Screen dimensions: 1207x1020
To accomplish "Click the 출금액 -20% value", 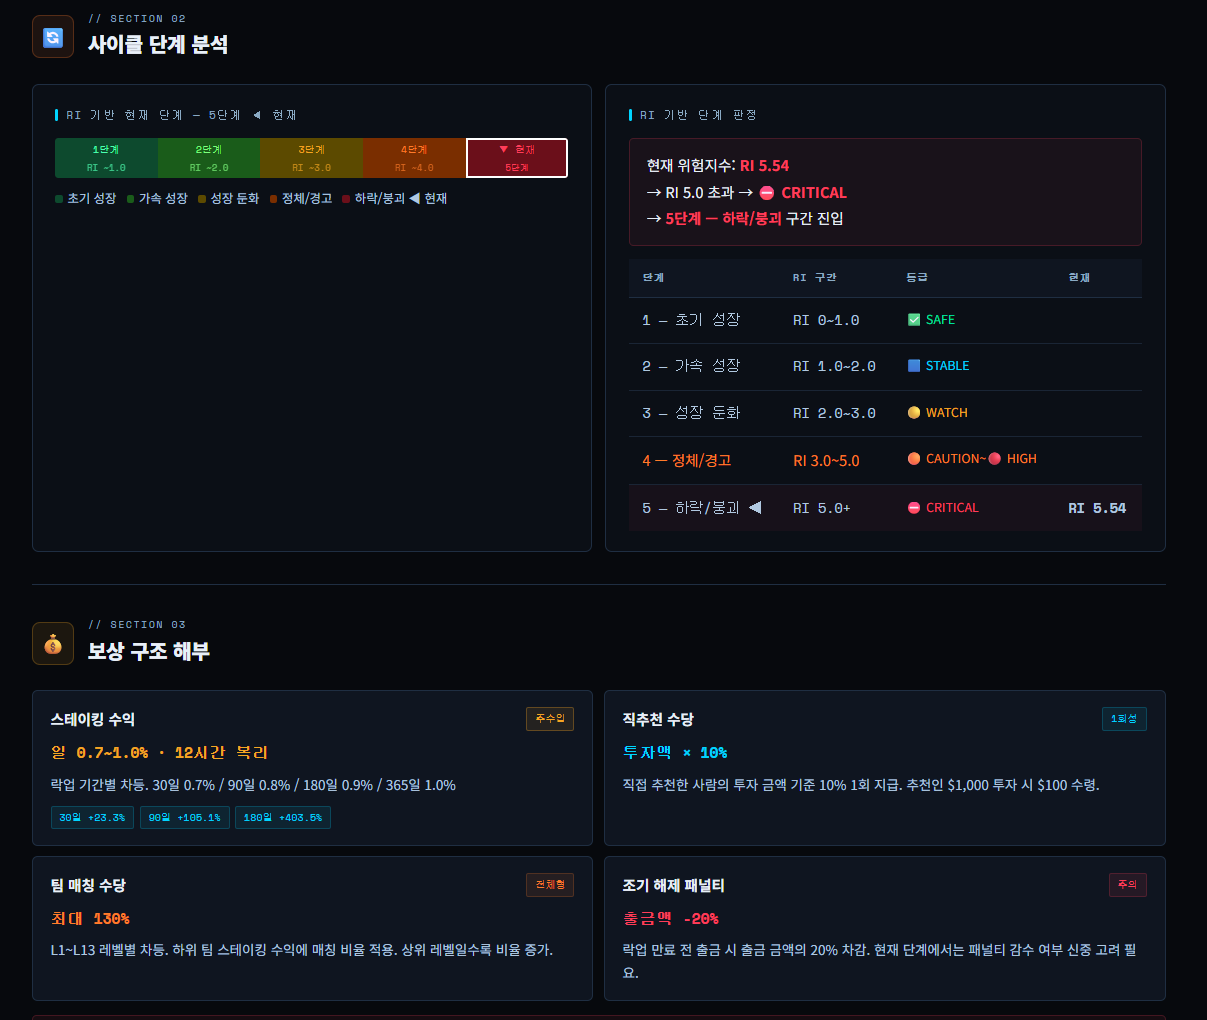I will click(x=671, y=919).
